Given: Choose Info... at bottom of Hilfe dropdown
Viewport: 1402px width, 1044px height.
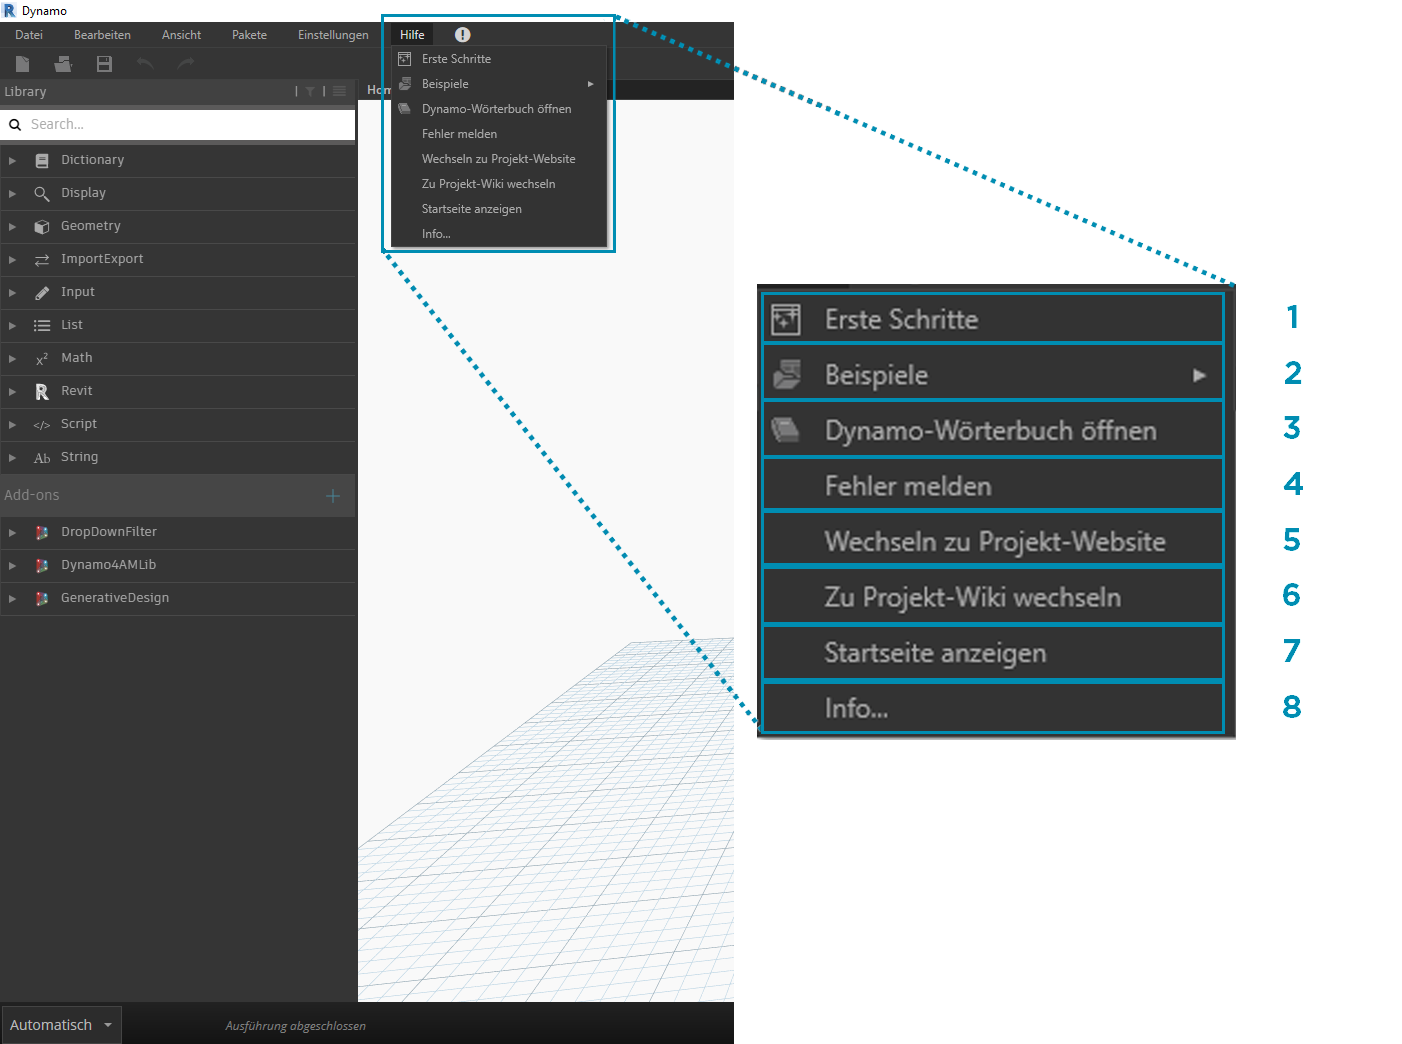Looking at the screenshot, I should [499, 234].
